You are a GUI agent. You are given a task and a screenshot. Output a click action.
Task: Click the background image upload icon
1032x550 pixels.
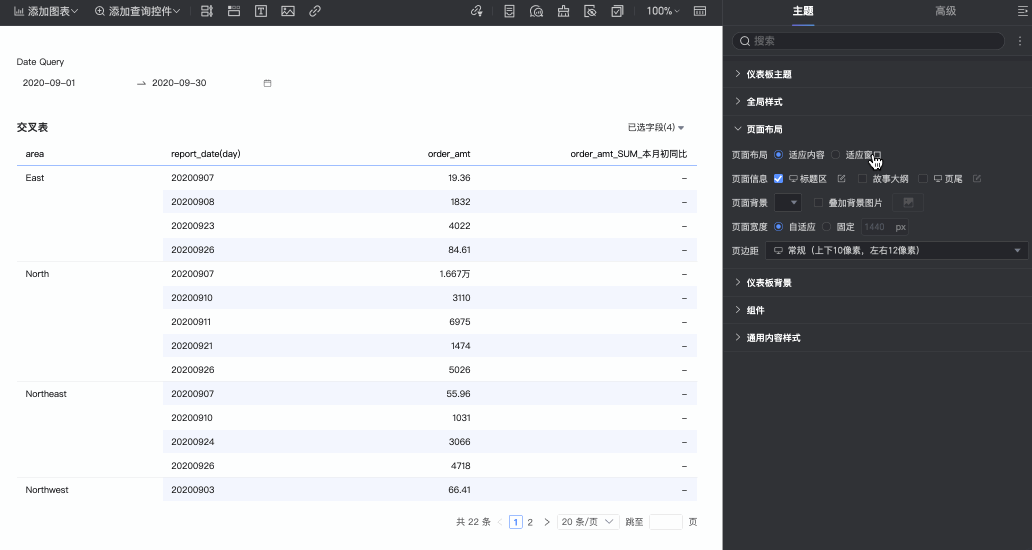tap(908, 203)
